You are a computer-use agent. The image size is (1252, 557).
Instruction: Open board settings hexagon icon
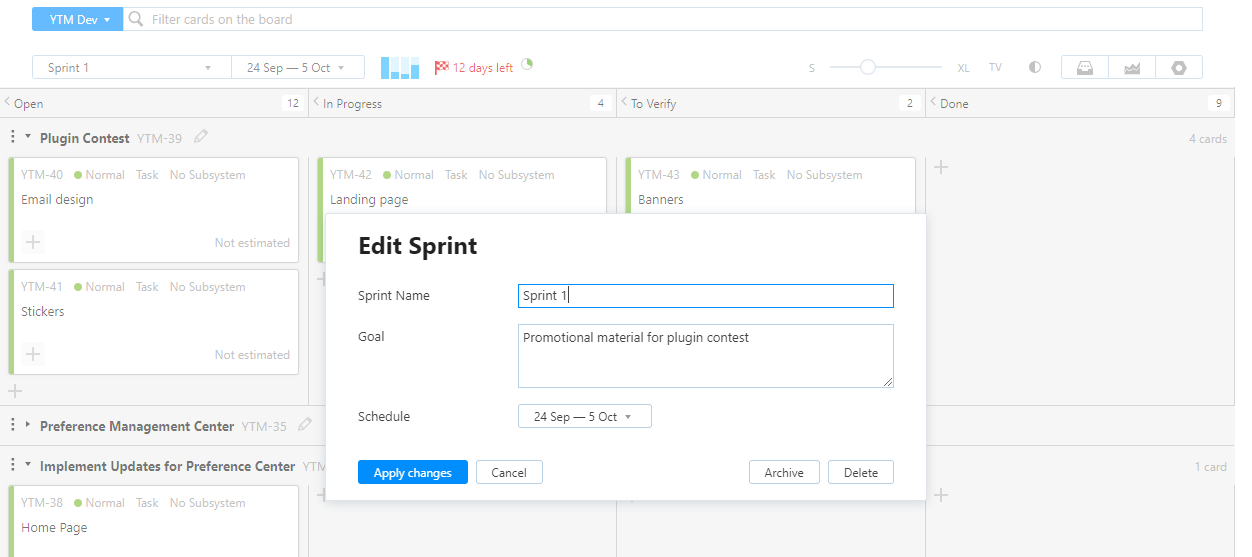tap(1179, 68)
